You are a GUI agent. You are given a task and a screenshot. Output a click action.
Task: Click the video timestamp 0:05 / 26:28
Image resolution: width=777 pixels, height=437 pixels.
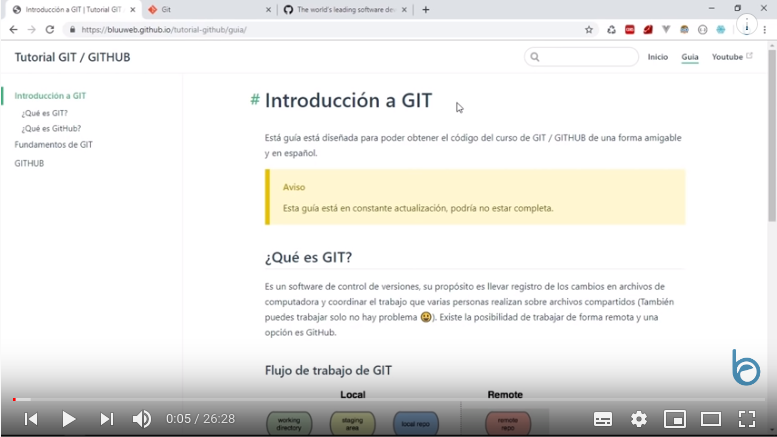point(200,419)
